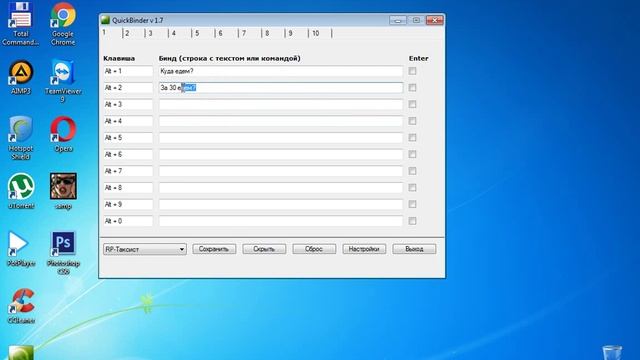Open Photoshop CS6 desktop shortcut

pos(63,253)
